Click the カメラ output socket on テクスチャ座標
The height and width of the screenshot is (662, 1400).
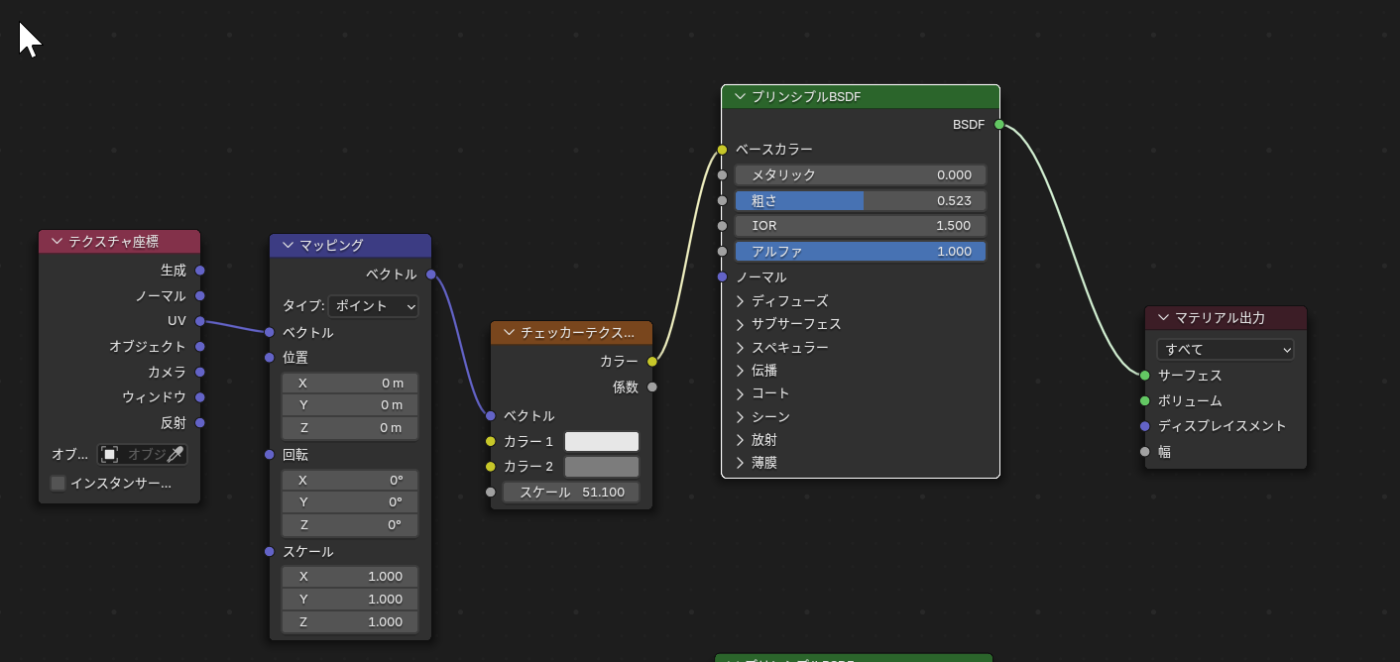pyautogui.click(x=200, y=372)
